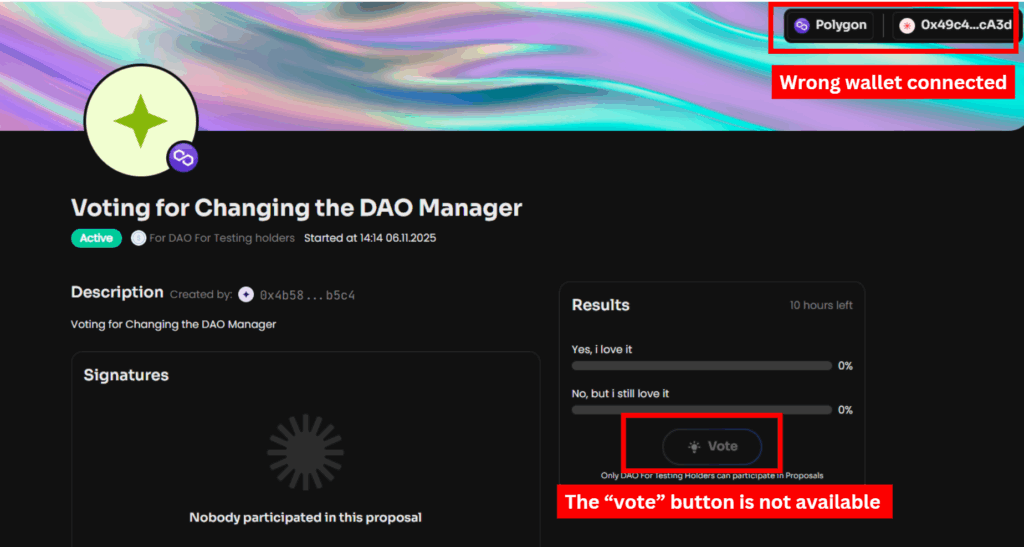Click the empty-state sunburst icon in Signatures
Screen dimensions: 1024x547
click(305, 452)
